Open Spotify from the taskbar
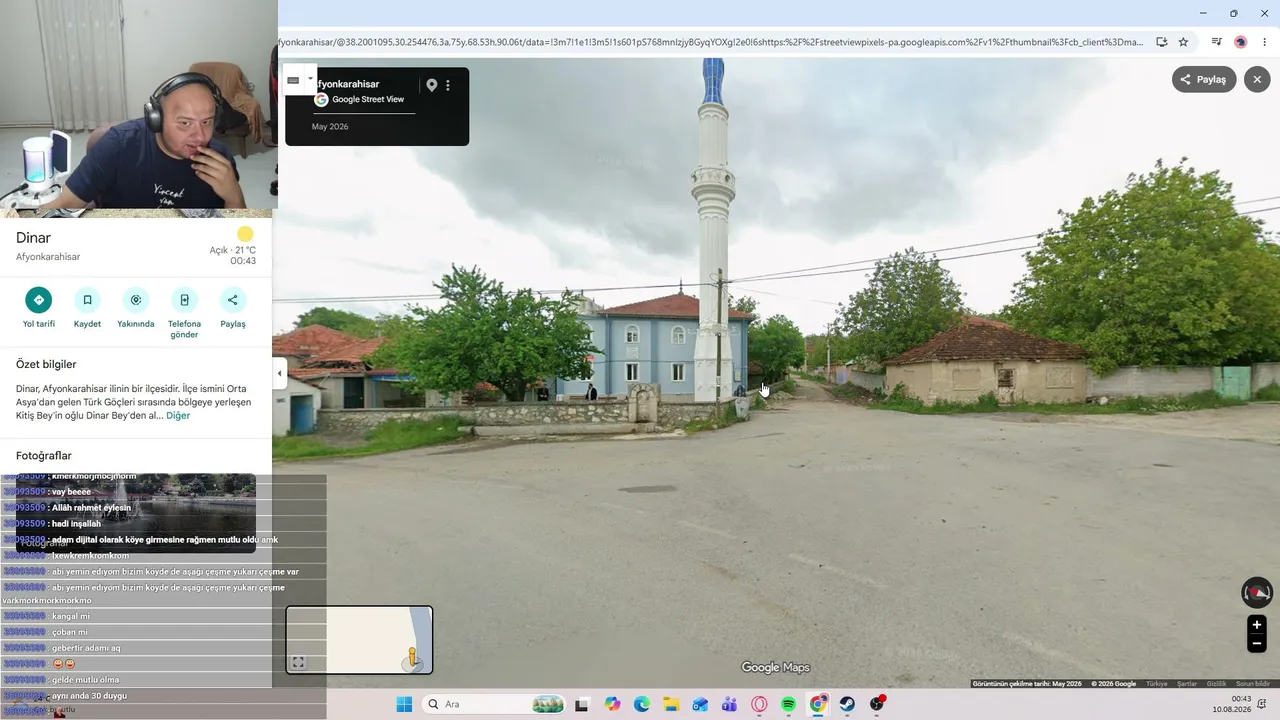This screenshot has height=720, width=1280. (x=788, y=704)
